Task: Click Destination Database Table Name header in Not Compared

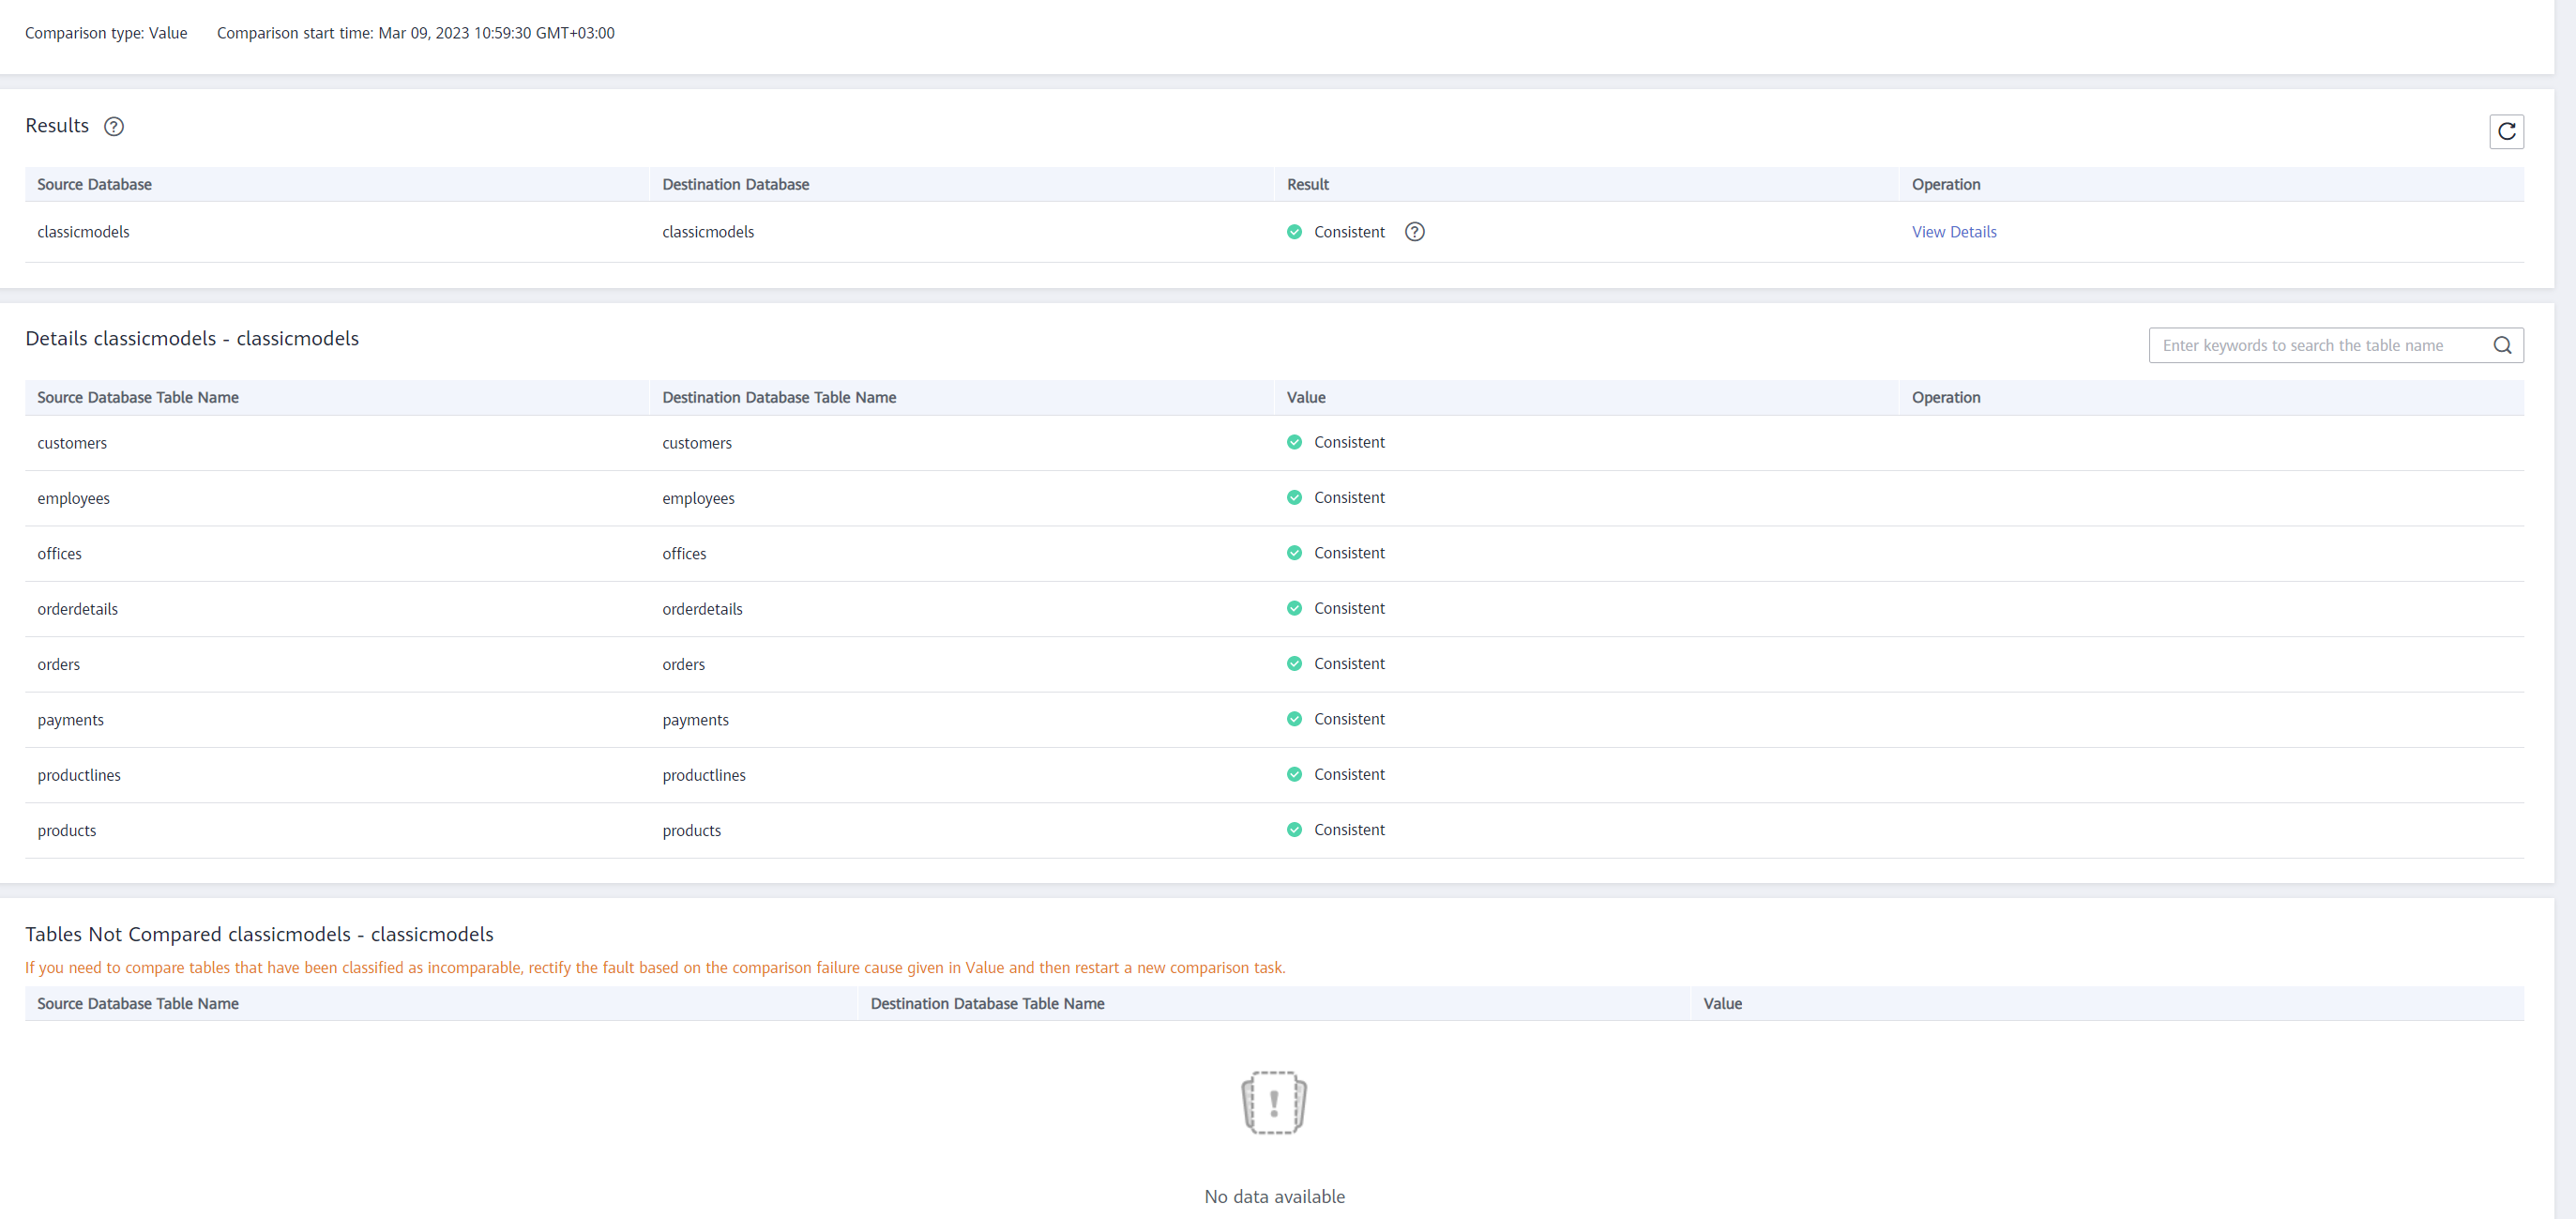Action: tap(987, 1003)
